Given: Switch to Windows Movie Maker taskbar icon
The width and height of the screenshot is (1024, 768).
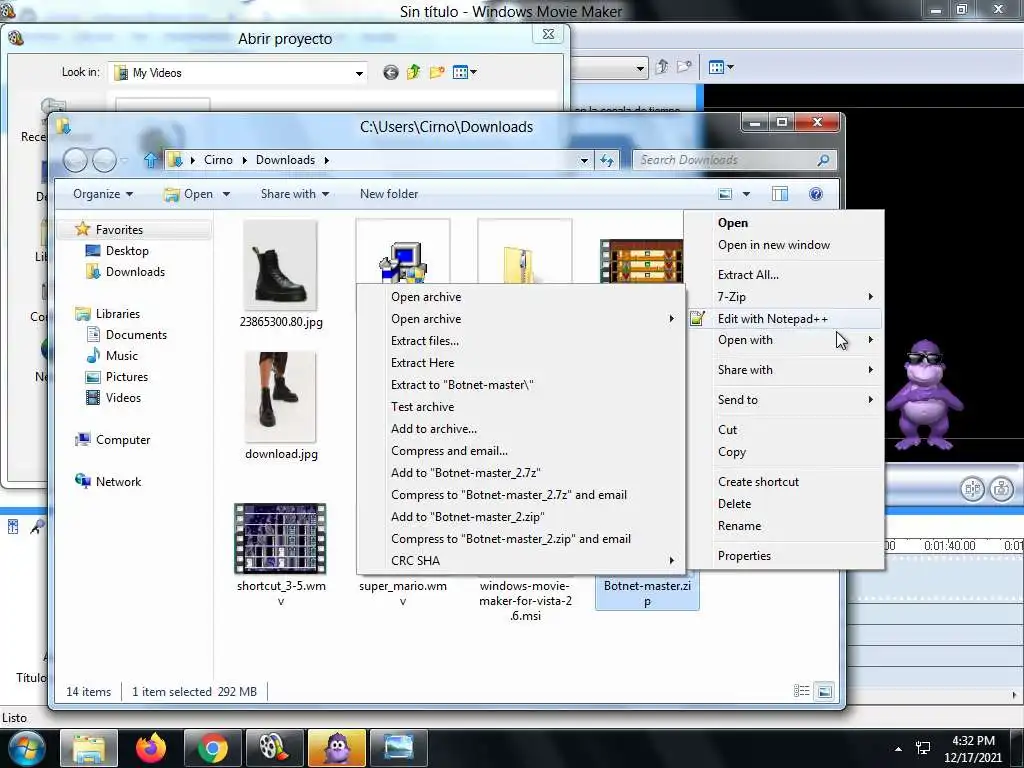Looking at the screenshot, I should [274, 748].
